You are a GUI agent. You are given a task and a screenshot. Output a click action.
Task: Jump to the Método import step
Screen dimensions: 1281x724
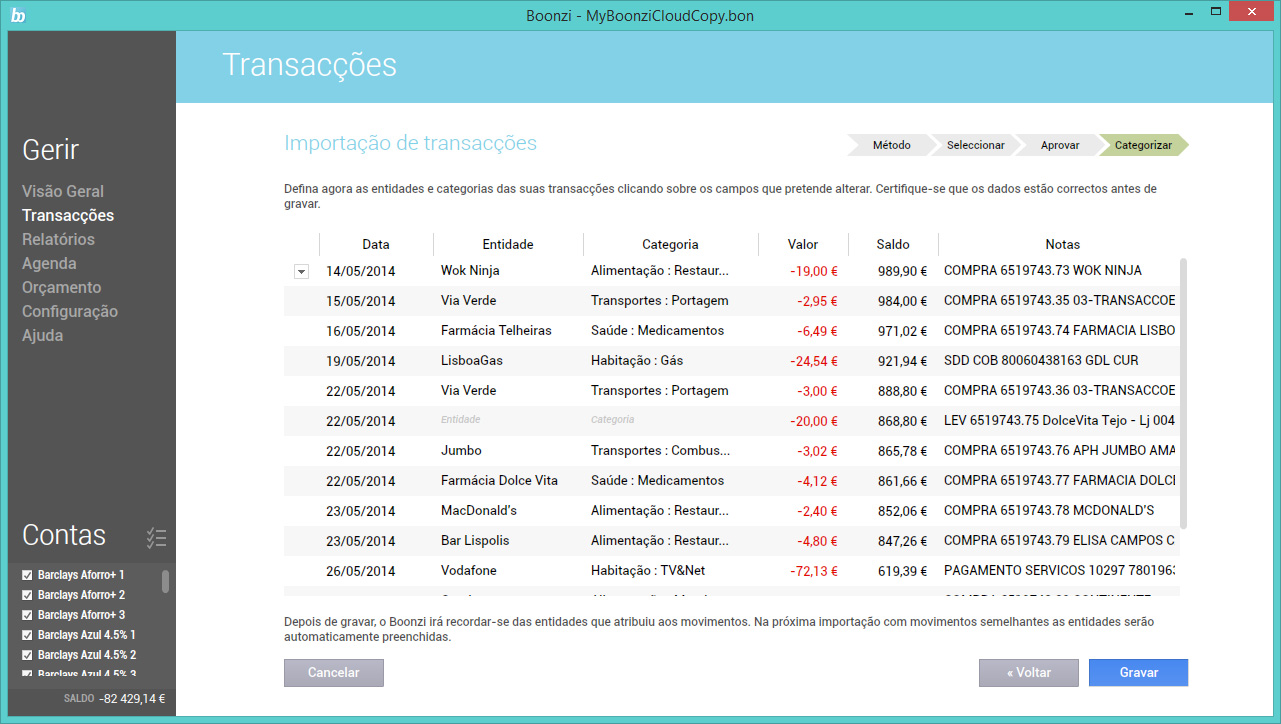(x=891, y=145)
